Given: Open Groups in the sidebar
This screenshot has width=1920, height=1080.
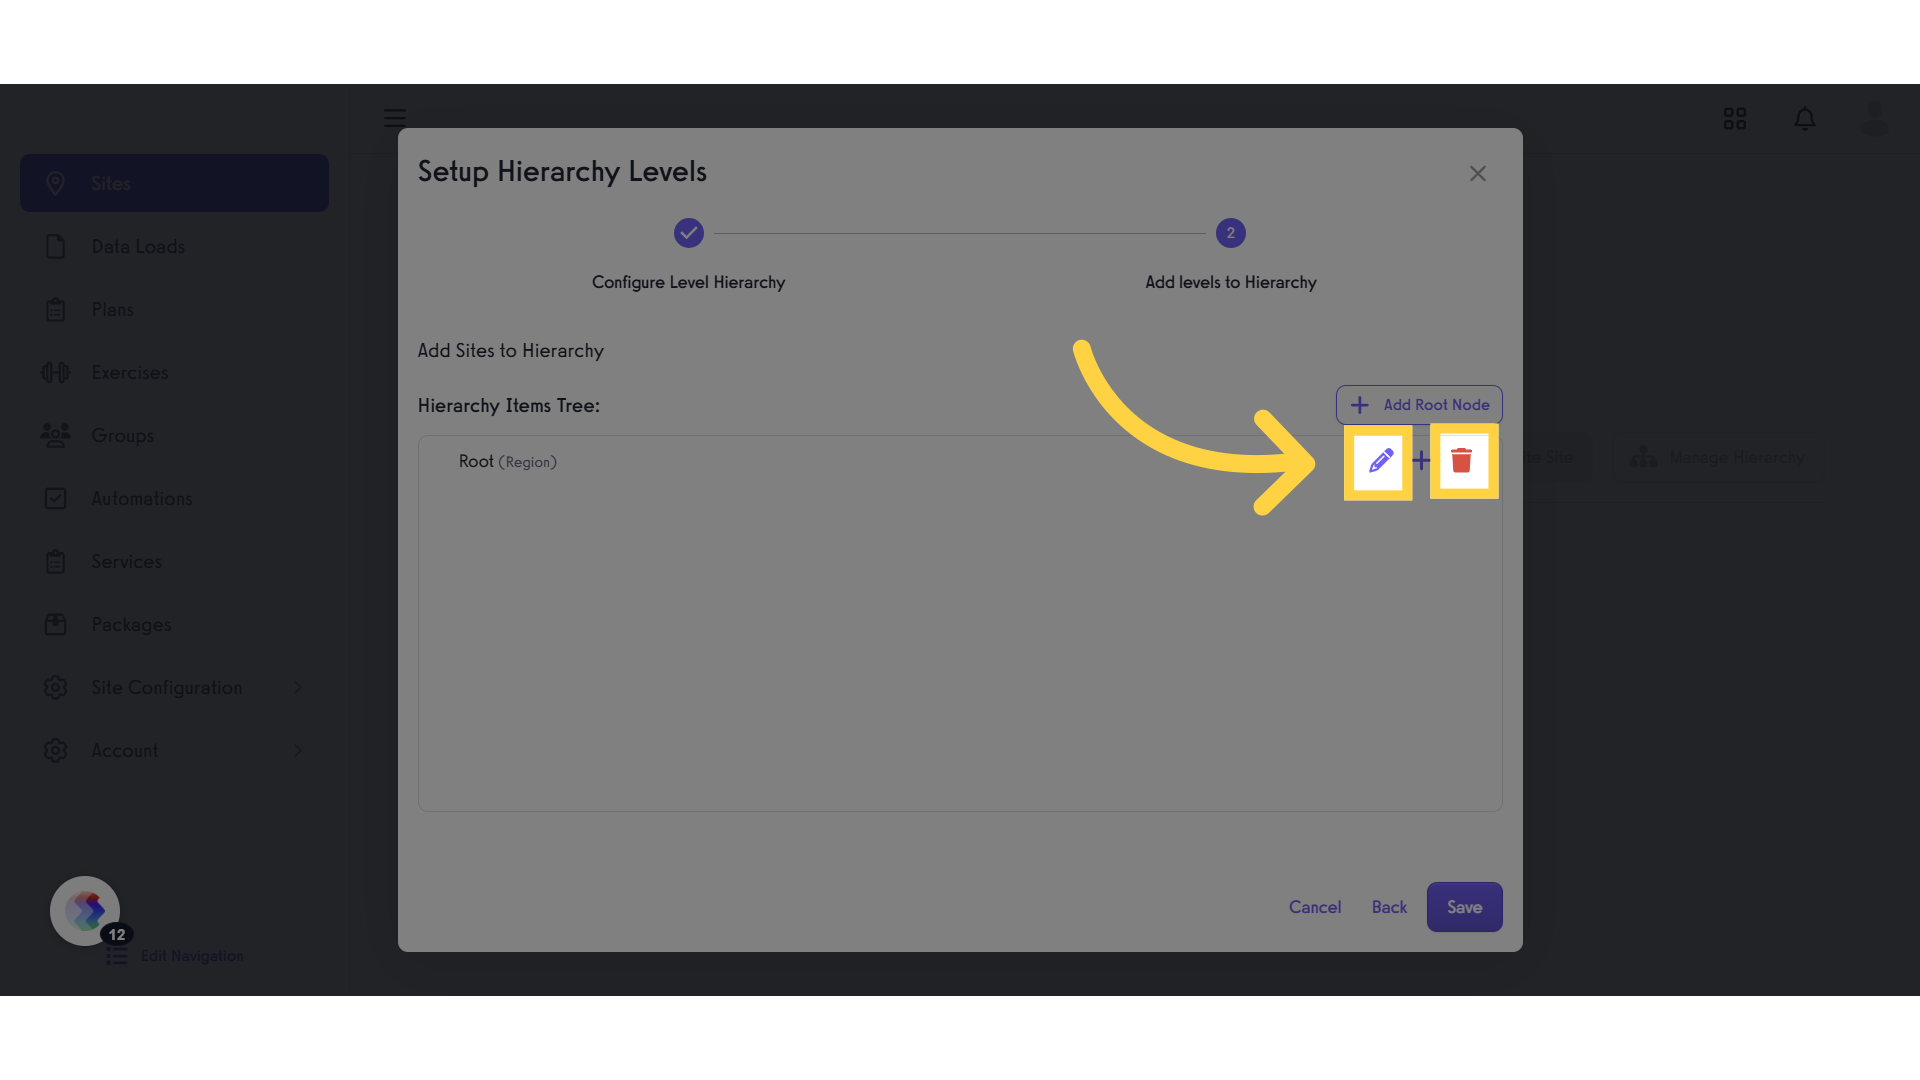Looking at the screenshot, I should click(x=174, y=435).
